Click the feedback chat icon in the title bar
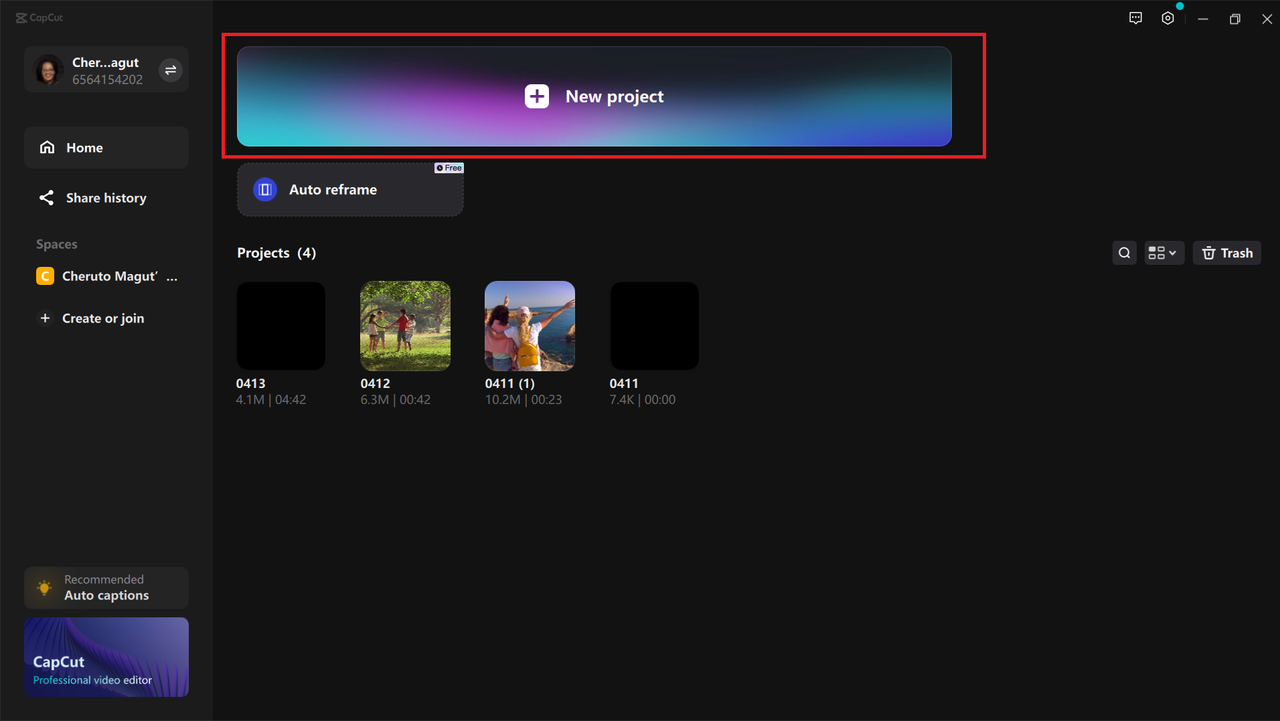Viewport: 1280px width, 721px height. [x=1135, y=18]
